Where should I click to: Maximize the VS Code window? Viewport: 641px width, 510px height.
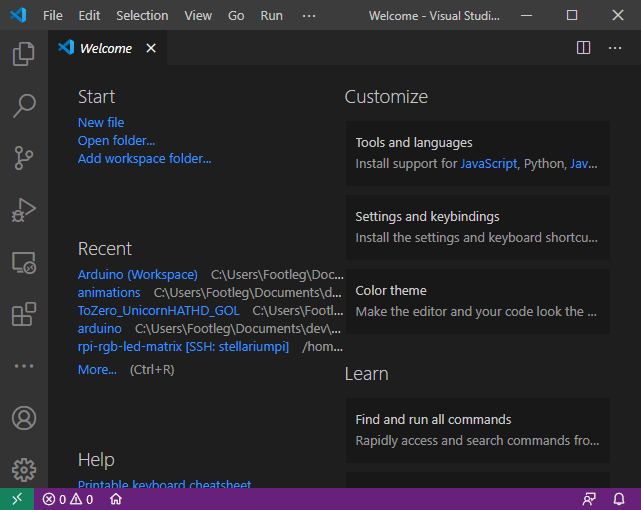click(572, 16)
